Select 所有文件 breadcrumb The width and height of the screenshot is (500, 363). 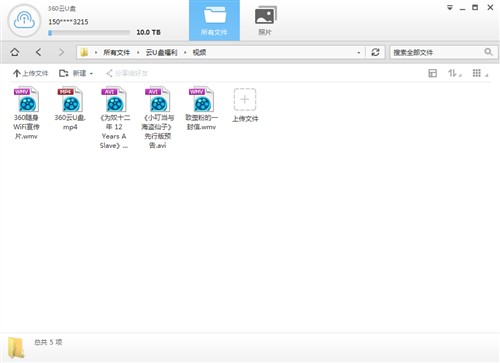coord(116,52)
